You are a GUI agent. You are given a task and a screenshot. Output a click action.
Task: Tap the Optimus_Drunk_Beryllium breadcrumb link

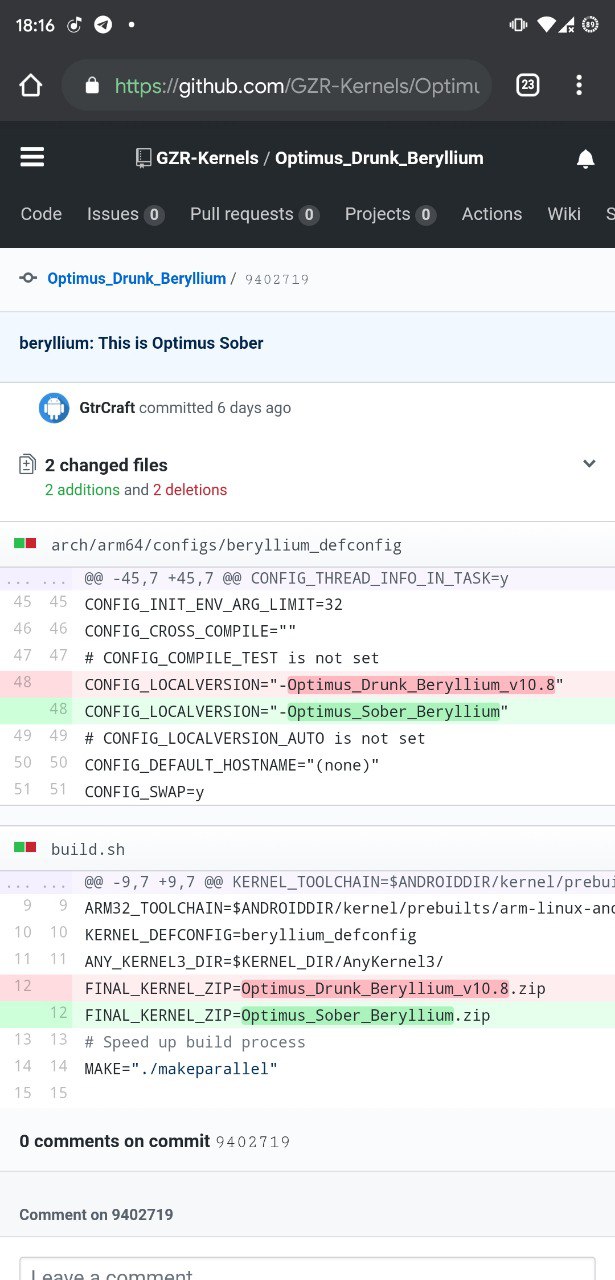click(136, 278)
